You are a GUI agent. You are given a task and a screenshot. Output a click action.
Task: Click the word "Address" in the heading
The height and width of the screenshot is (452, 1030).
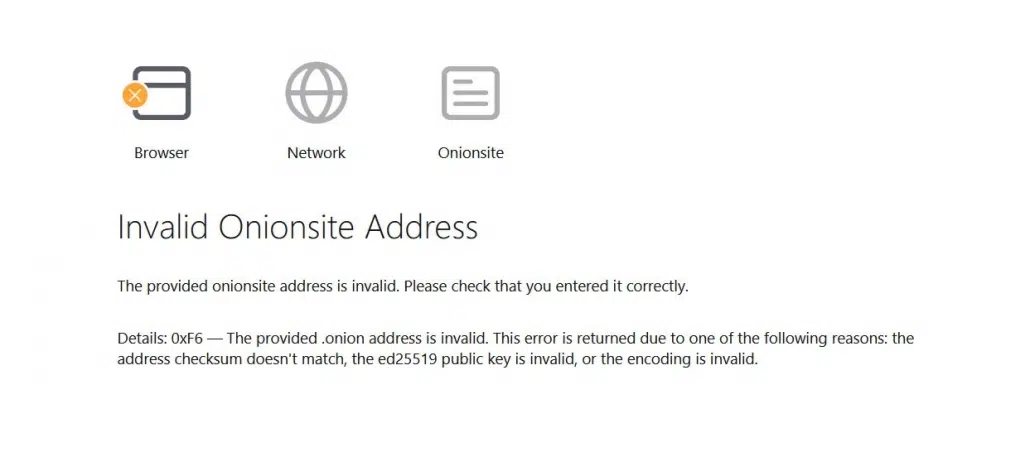(422, 227)
